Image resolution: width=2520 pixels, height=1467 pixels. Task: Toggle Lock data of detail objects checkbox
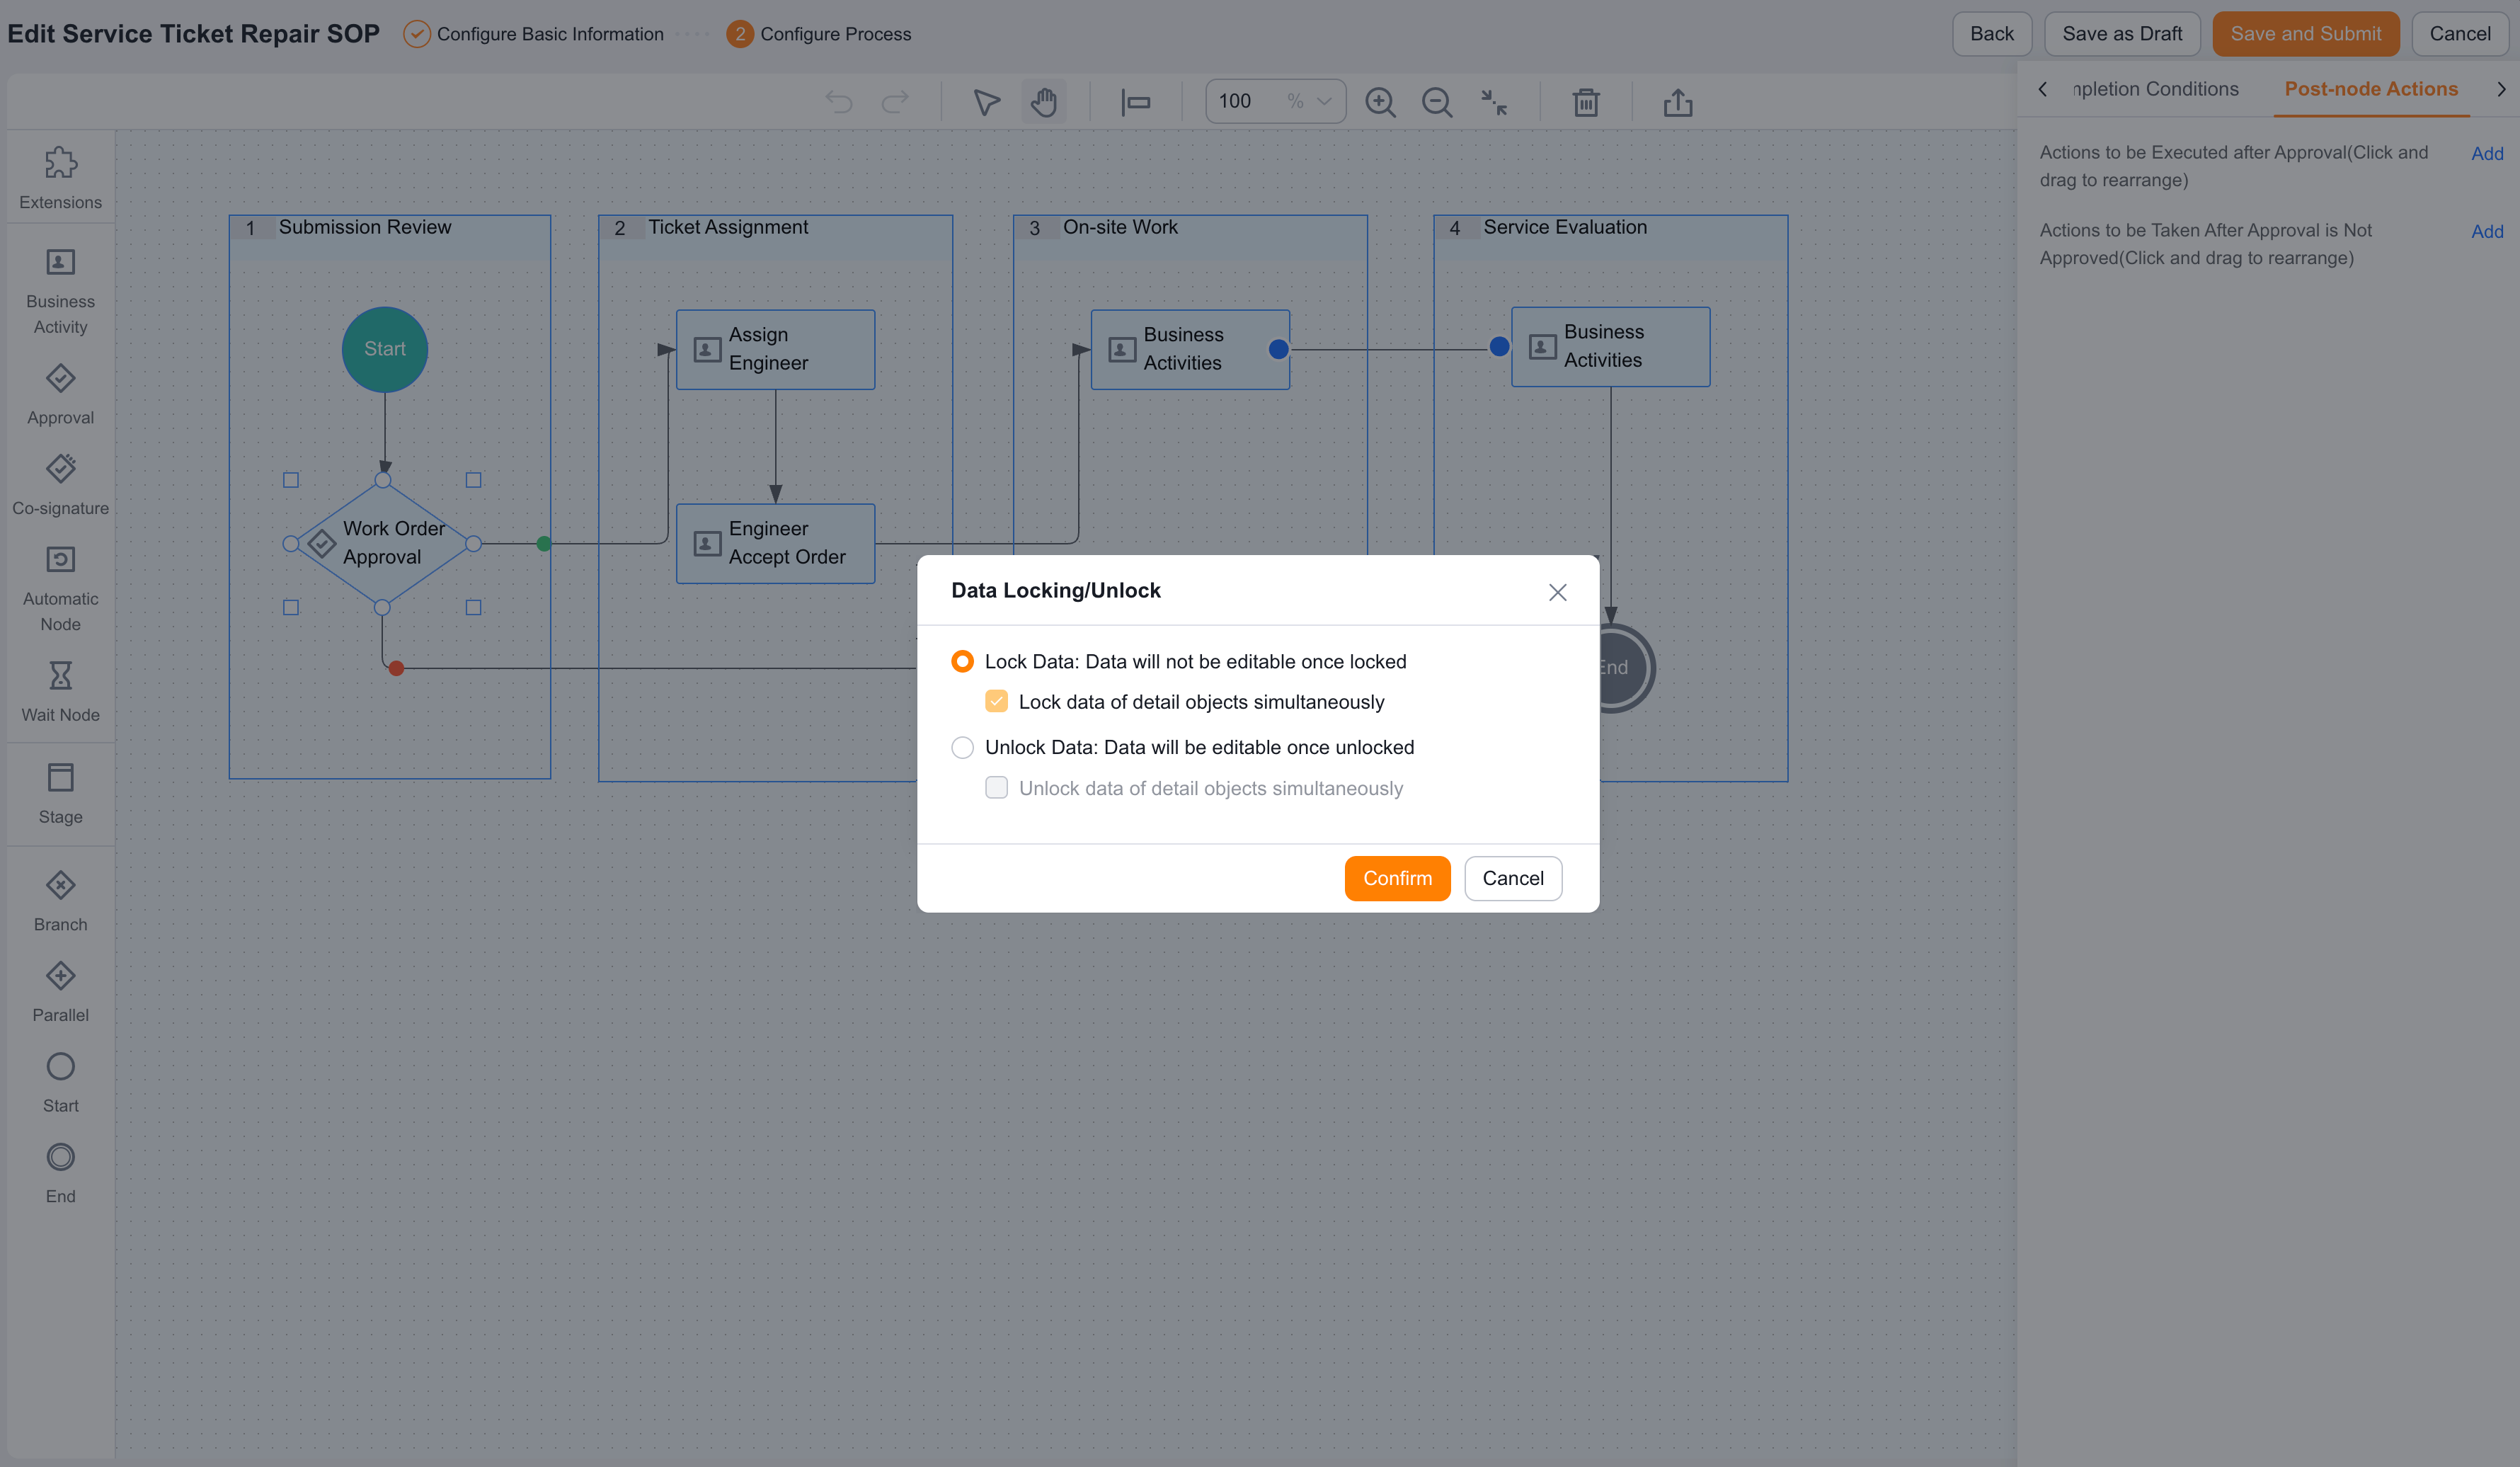[x=996, y=702]
